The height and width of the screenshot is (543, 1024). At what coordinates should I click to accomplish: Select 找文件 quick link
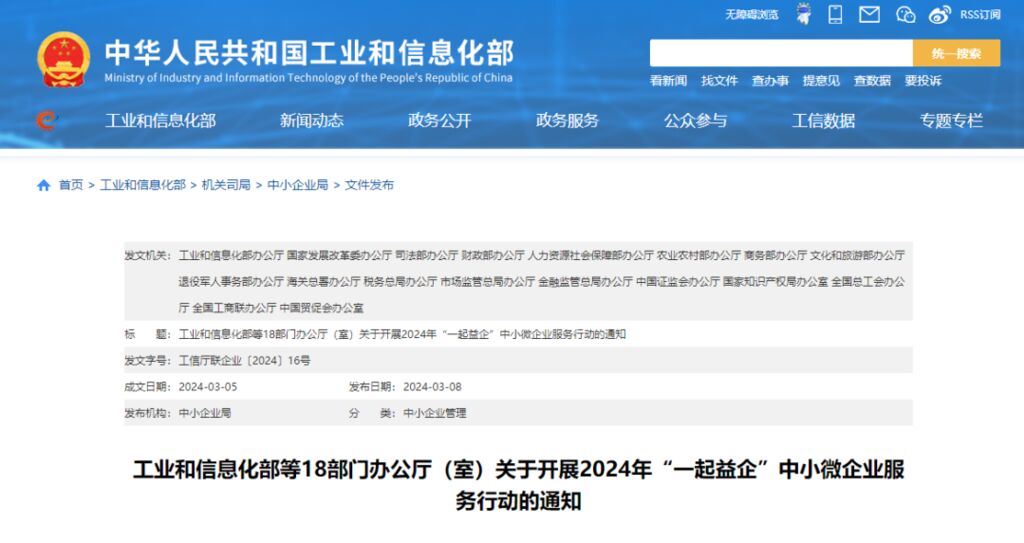[x=719, y=80]
